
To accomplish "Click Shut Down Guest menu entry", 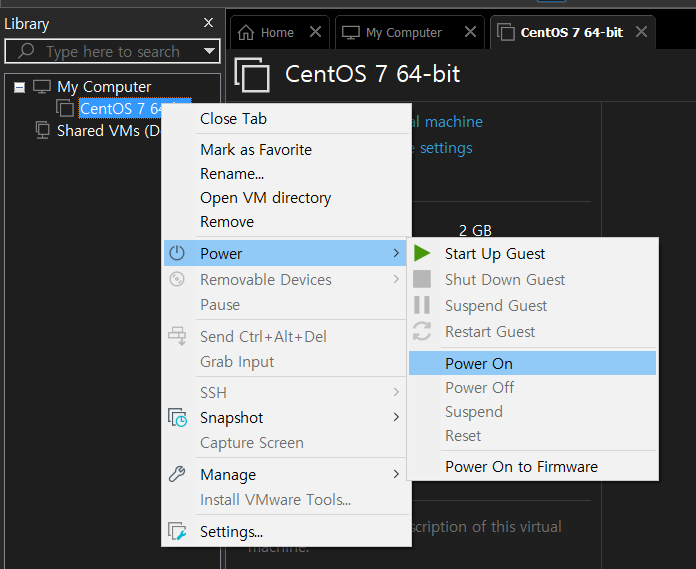I will (x=532, y=280).
